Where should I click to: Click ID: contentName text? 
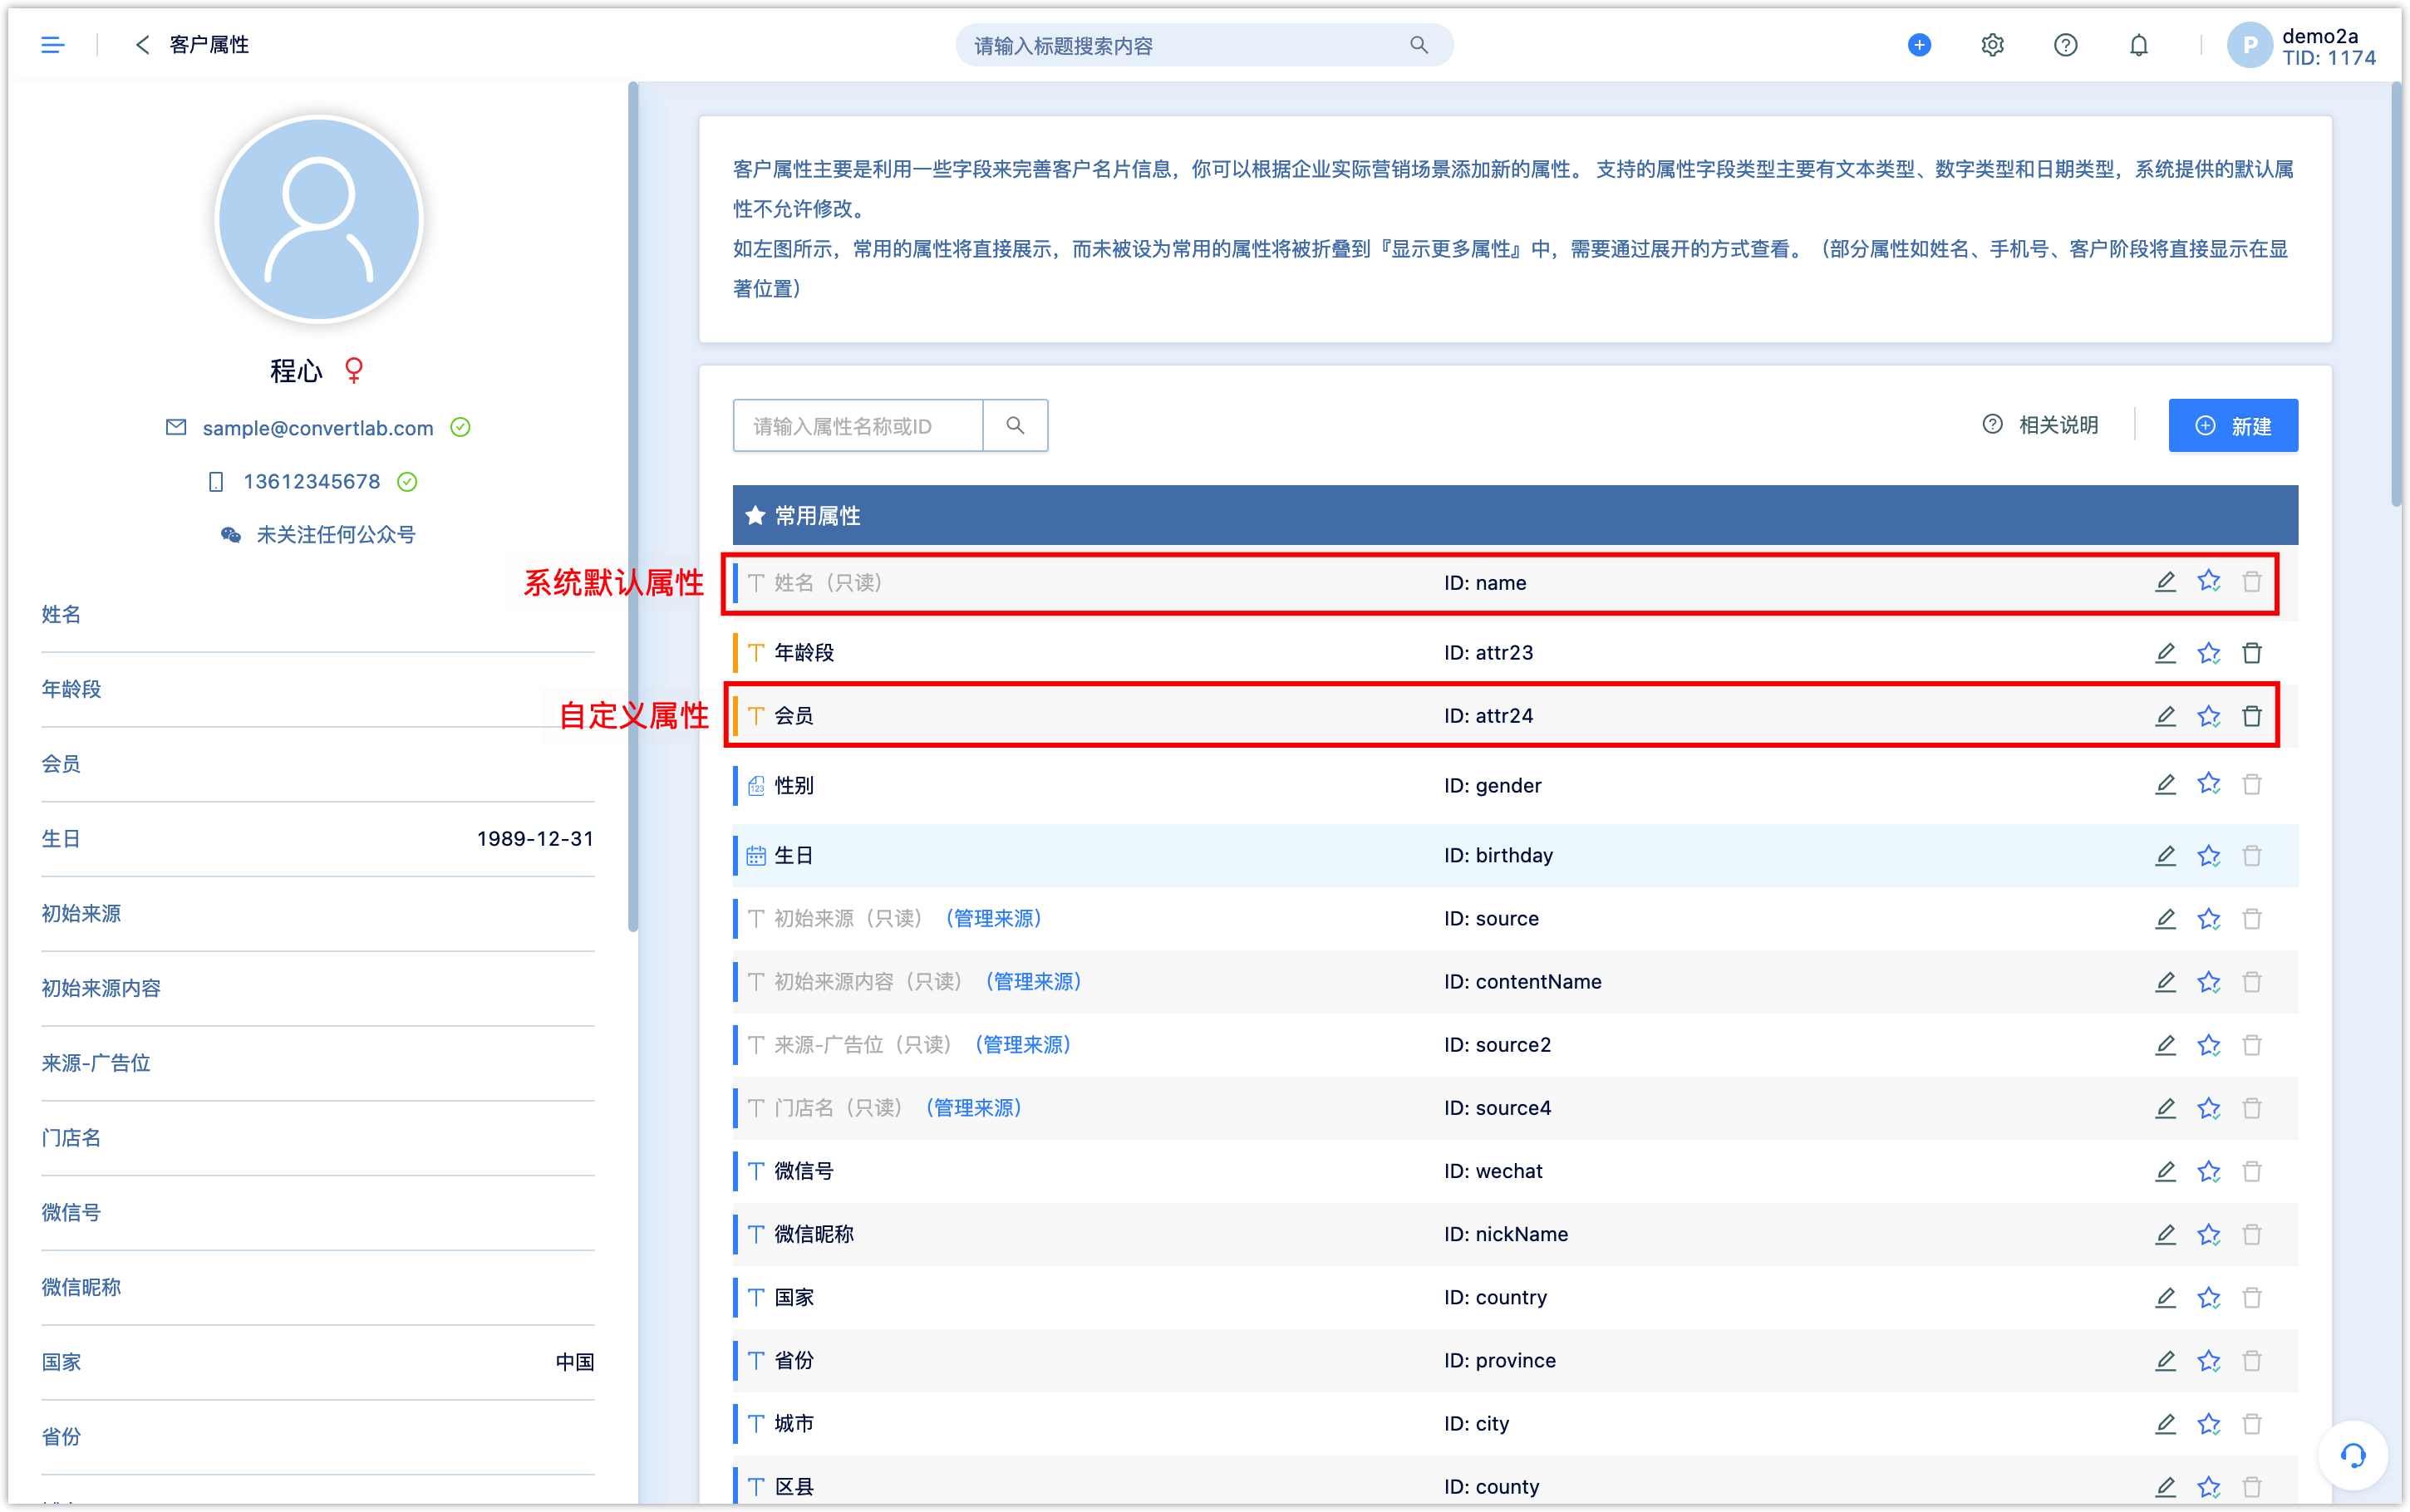(1522, 982)
